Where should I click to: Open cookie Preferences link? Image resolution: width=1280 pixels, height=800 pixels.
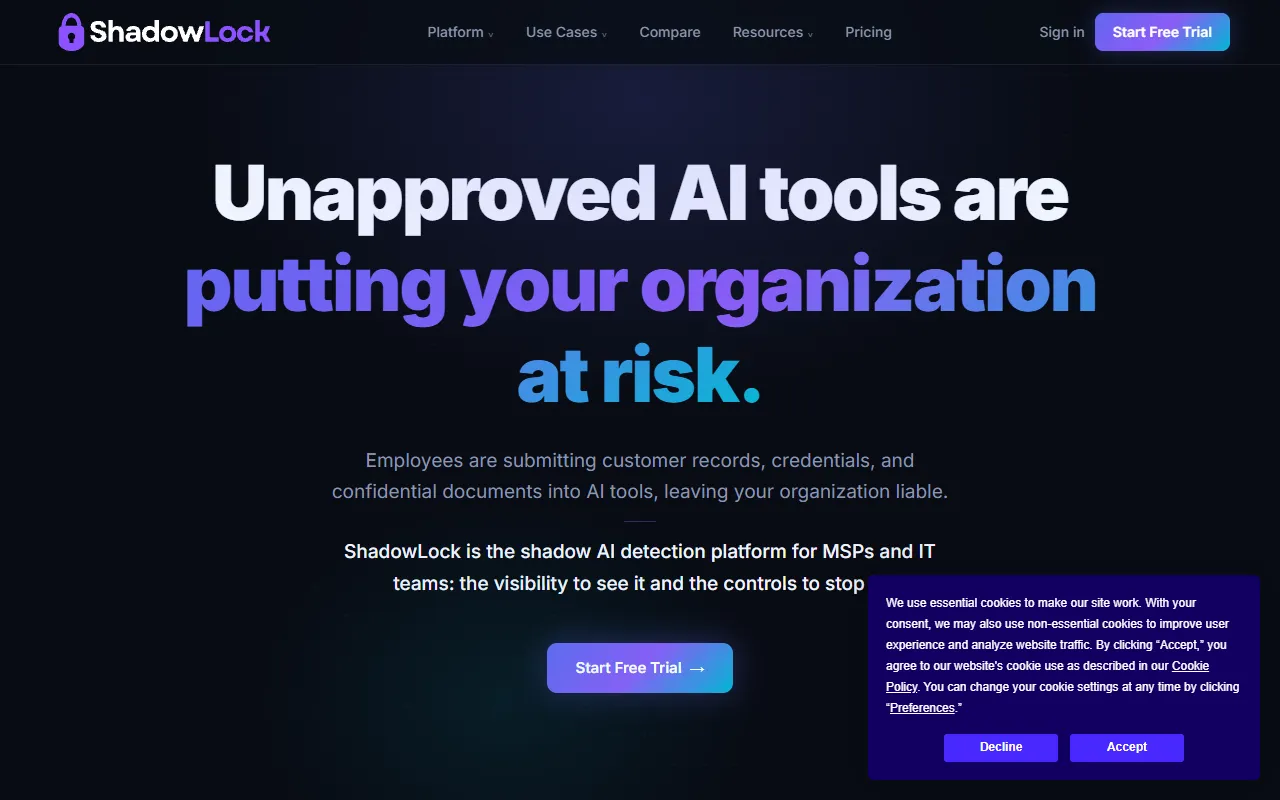point(922,708)
